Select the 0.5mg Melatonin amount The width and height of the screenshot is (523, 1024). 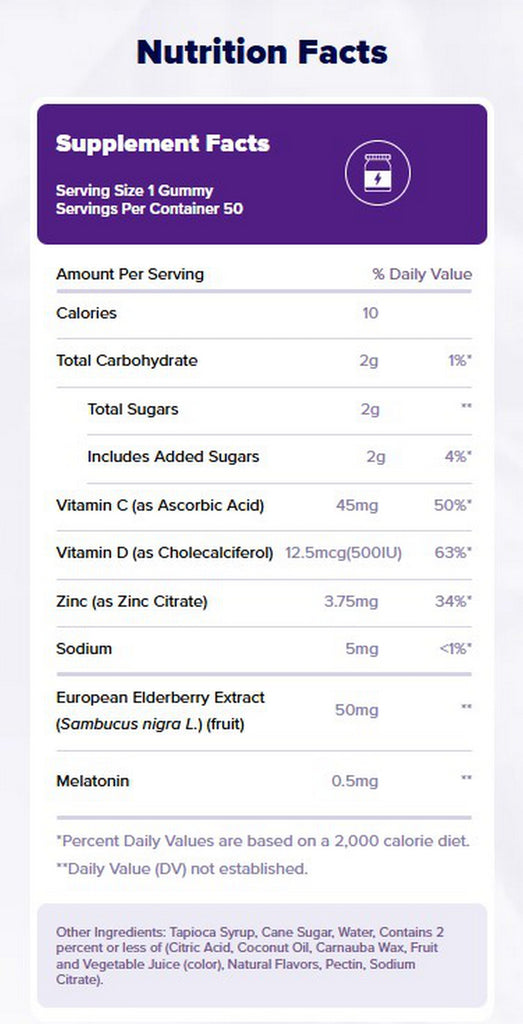(x=355, y=781)
